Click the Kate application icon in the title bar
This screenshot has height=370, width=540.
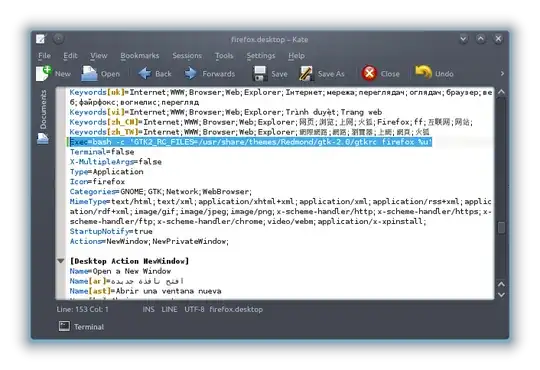[41, 39]
